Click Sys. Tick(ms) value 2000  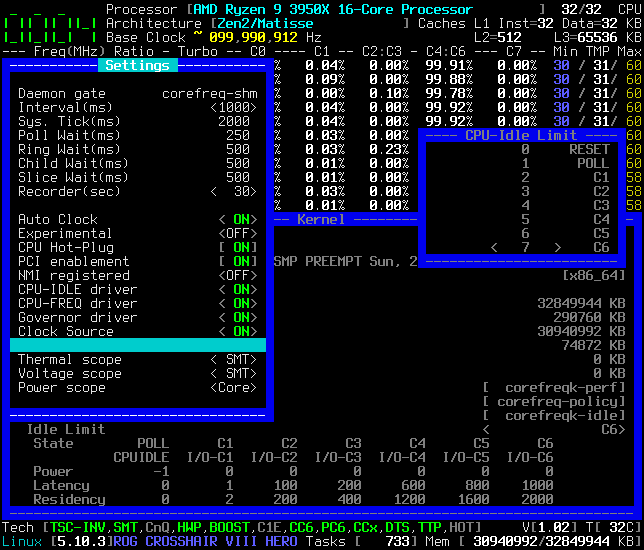(234, 122)
